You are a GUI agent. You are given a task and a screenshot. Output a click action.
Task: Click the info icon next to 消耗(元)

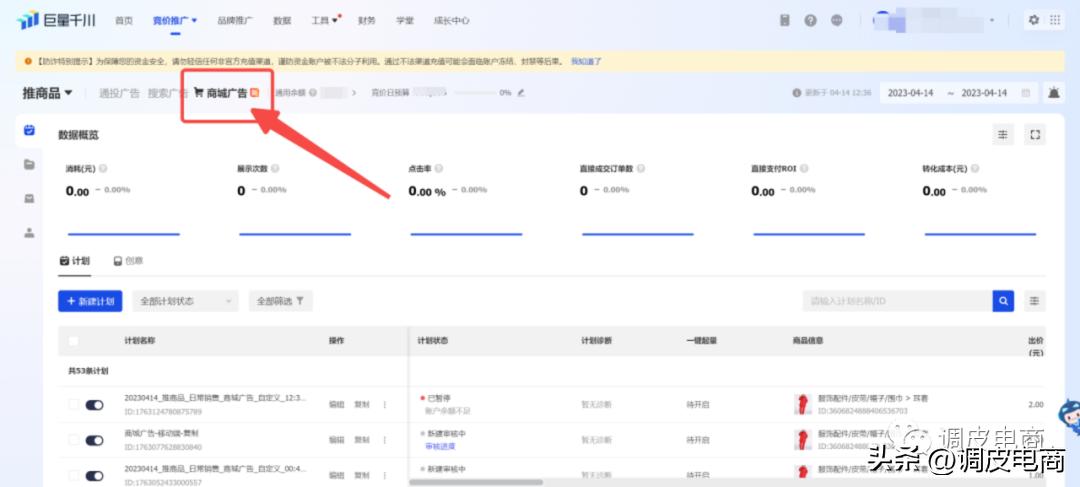point(103,169)
